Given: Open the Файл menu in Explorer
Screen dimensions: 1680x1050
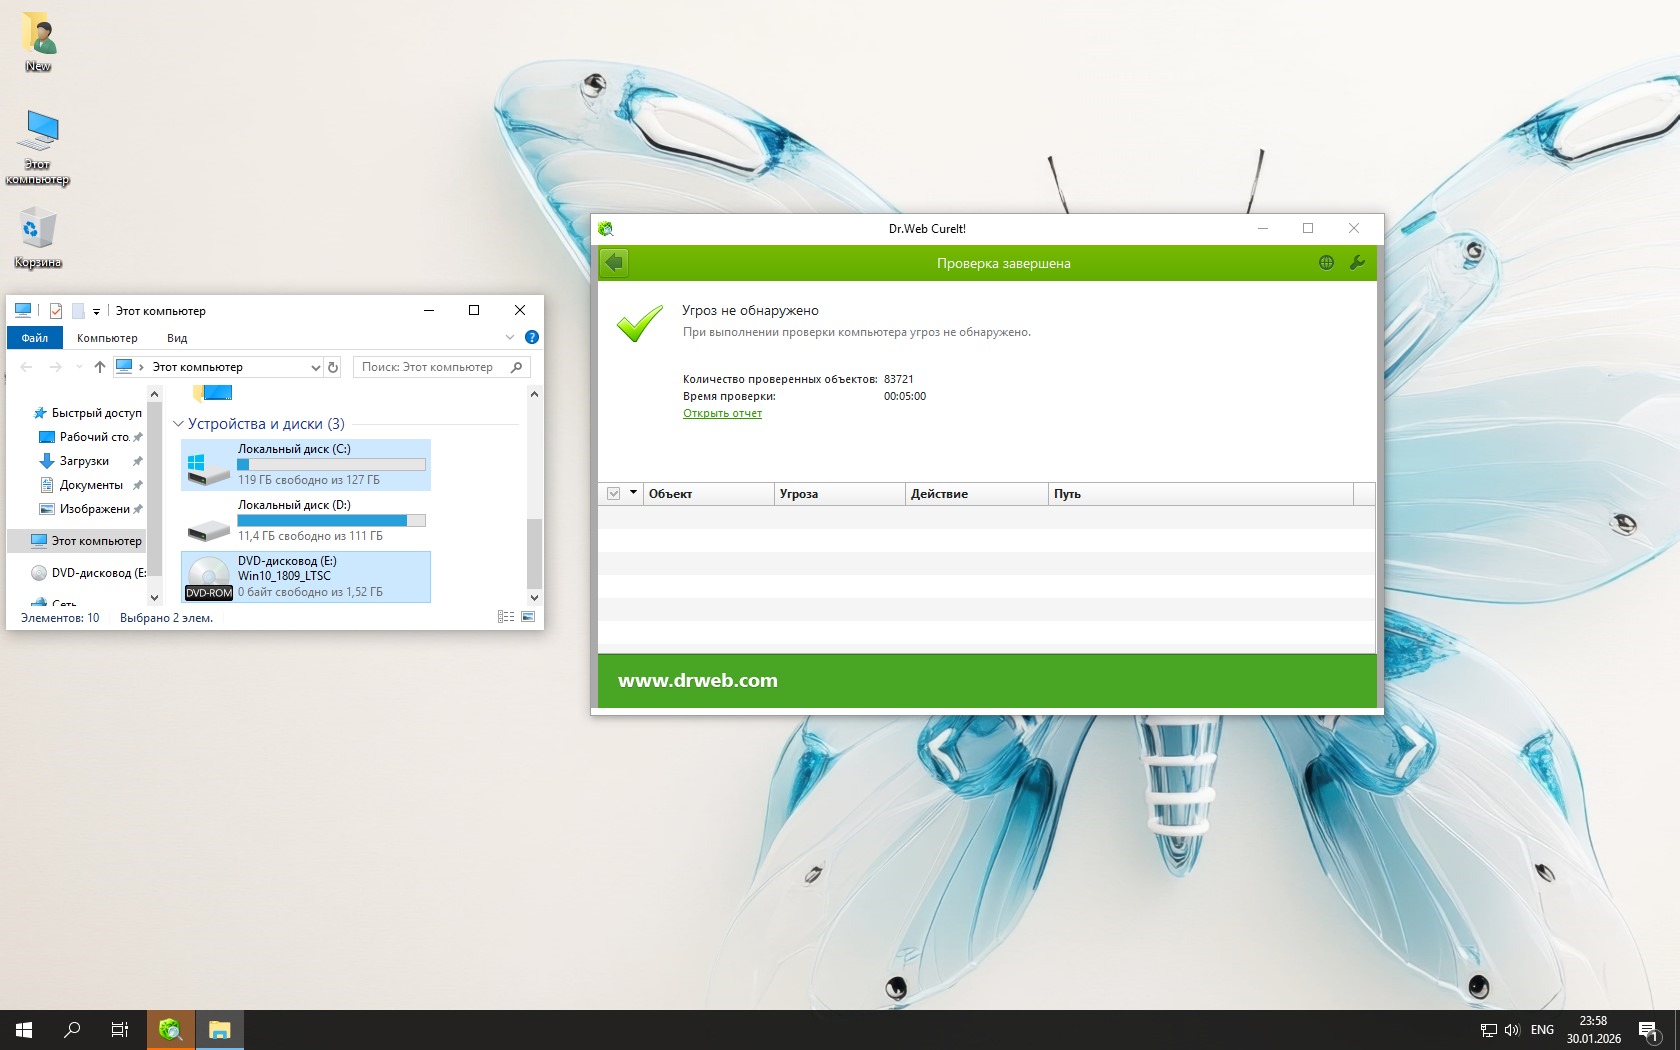Looking at the screenshot, I should (35, 338).
